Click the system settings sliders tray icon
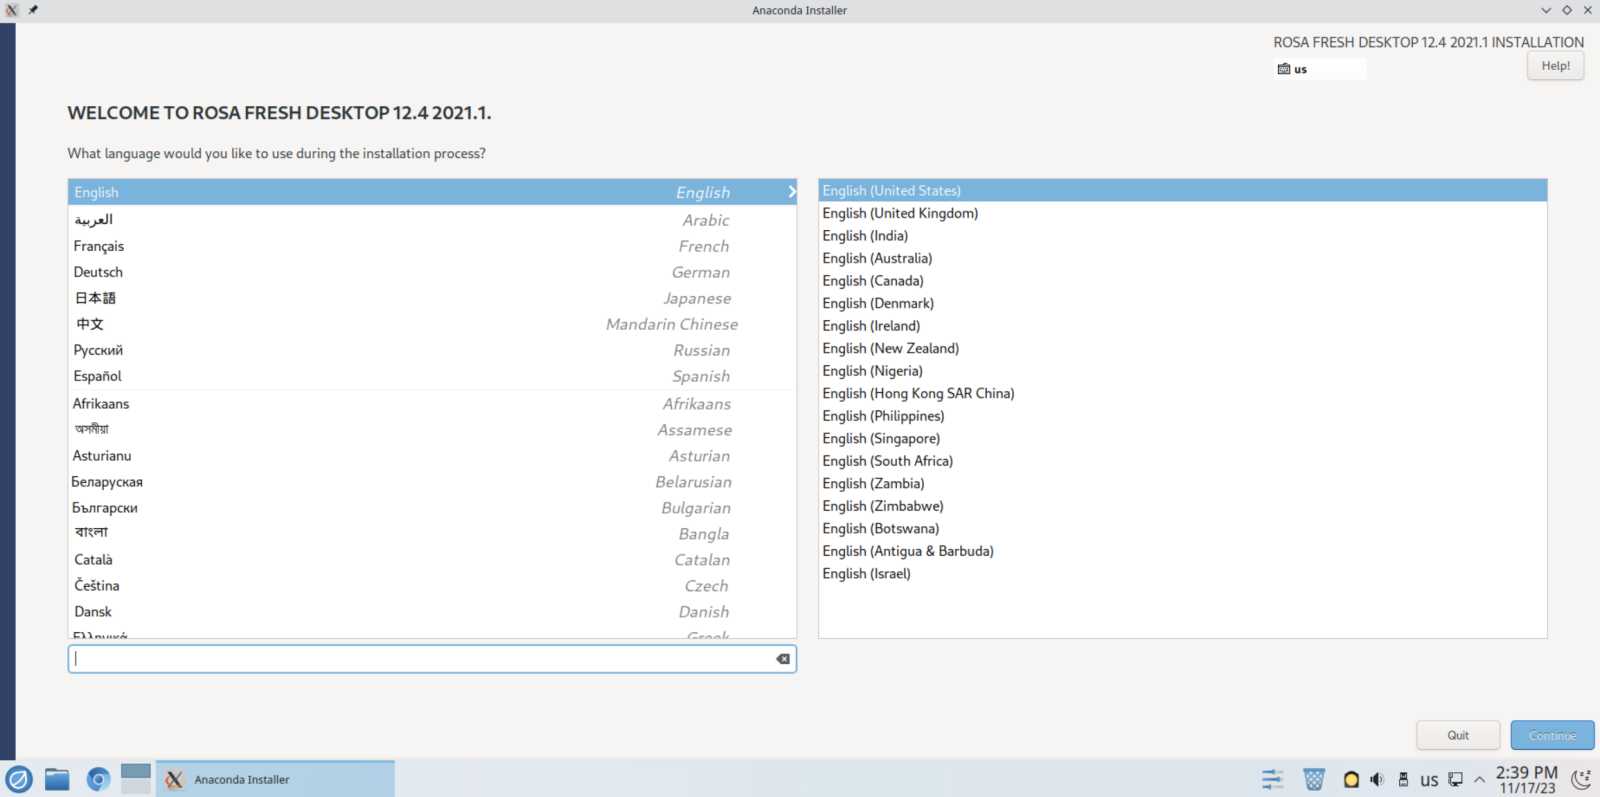The image size is (1600, 797). coord(1272,779)
